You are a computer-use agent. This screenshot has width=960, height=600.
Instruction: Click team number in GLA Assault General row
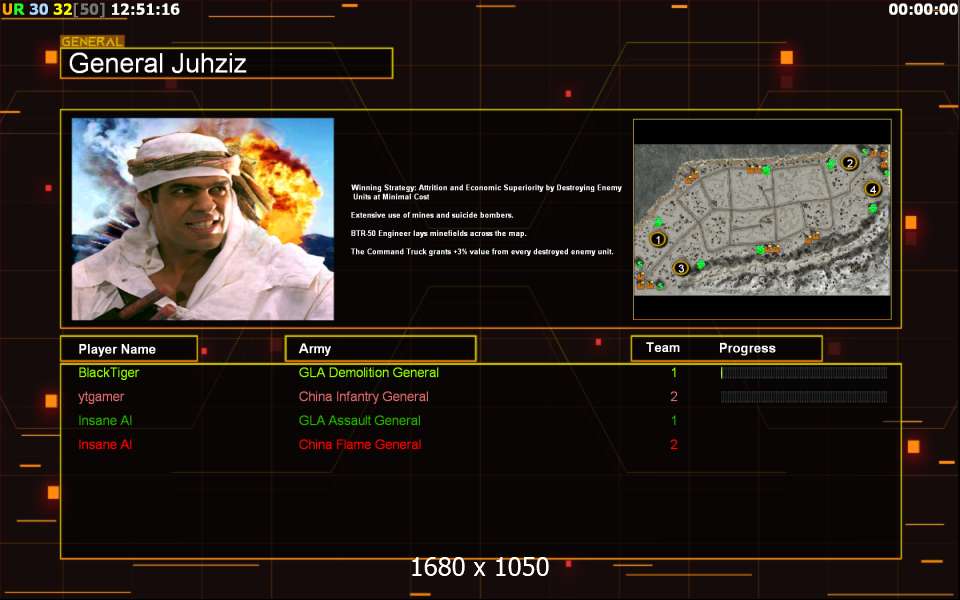click(x=674, y=421)
